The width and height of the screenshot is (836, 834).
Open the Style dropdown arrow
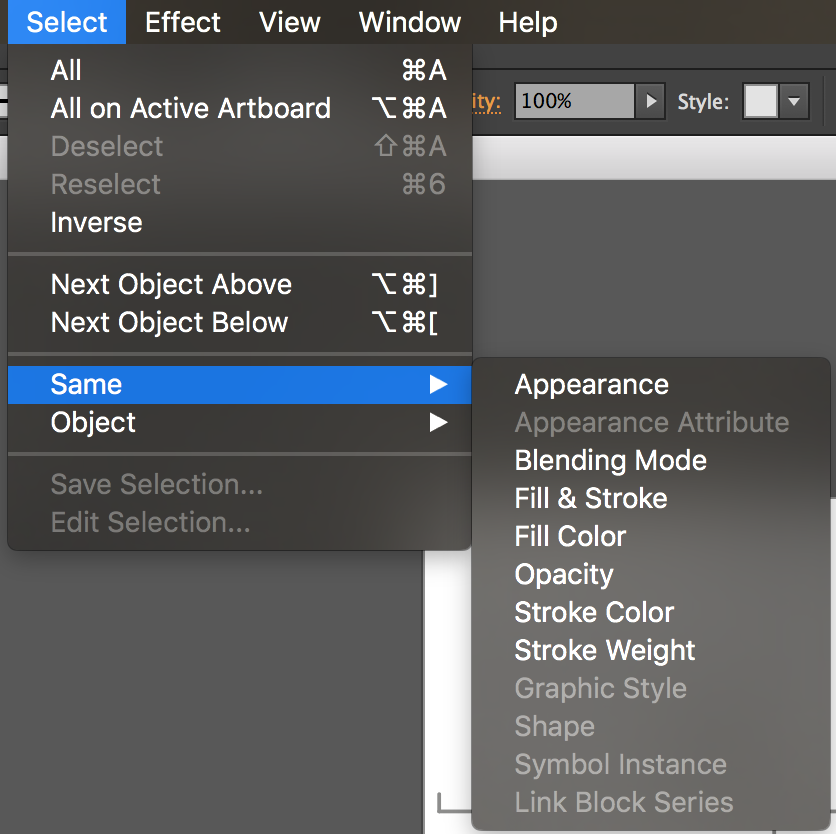(x=795, y=101)
